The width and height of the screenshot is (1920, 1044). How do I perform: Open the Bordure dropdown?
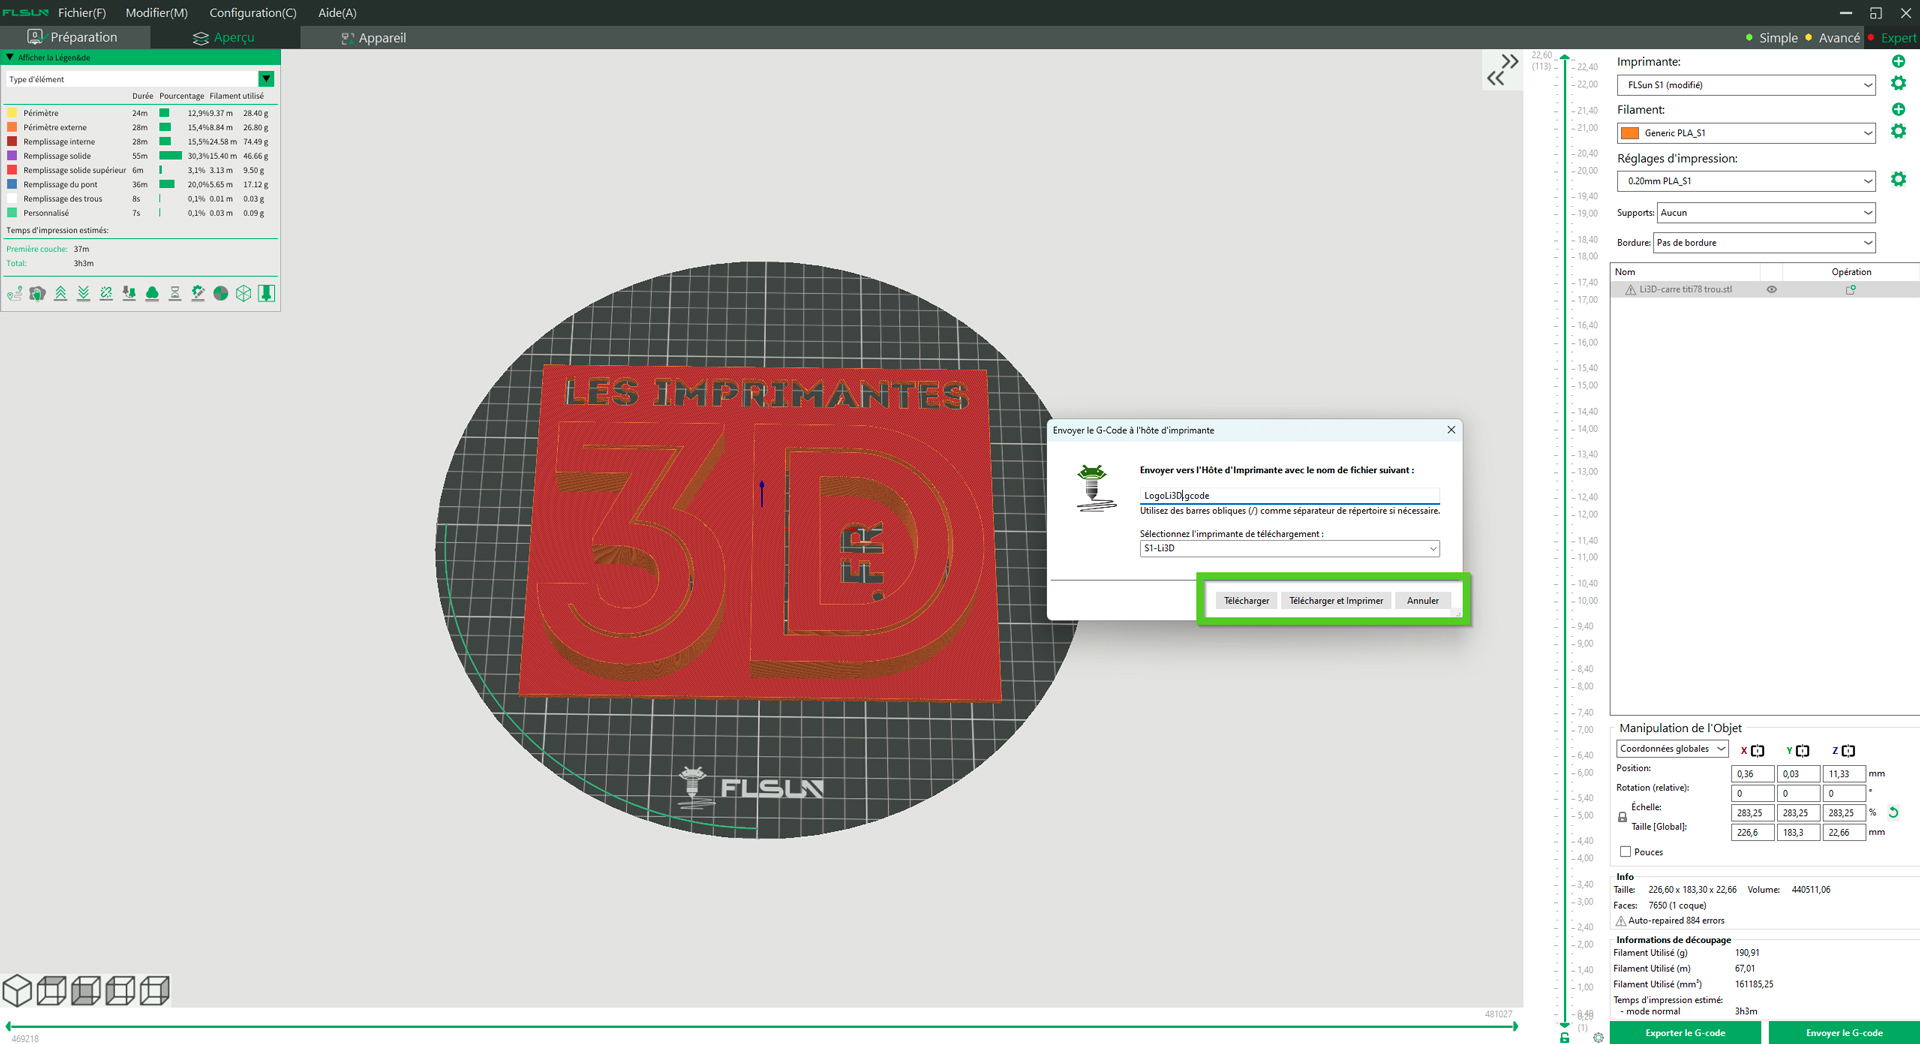(x=1764, y=243)
